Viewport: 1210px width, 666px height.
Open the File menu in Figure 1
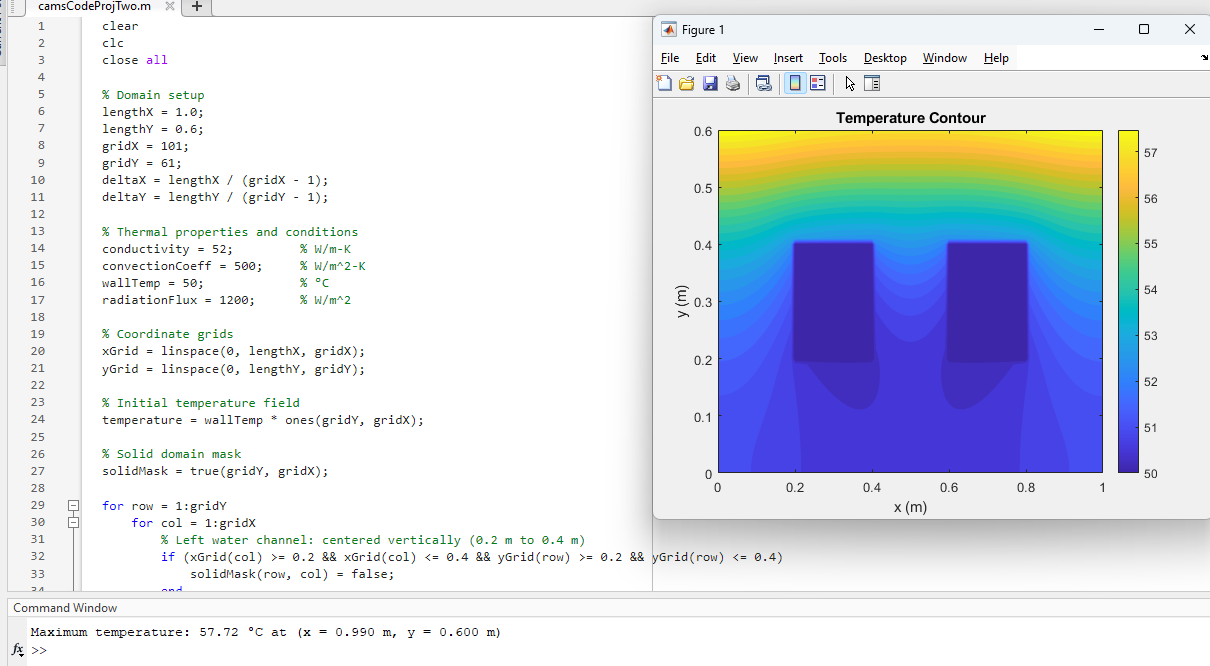670,58
